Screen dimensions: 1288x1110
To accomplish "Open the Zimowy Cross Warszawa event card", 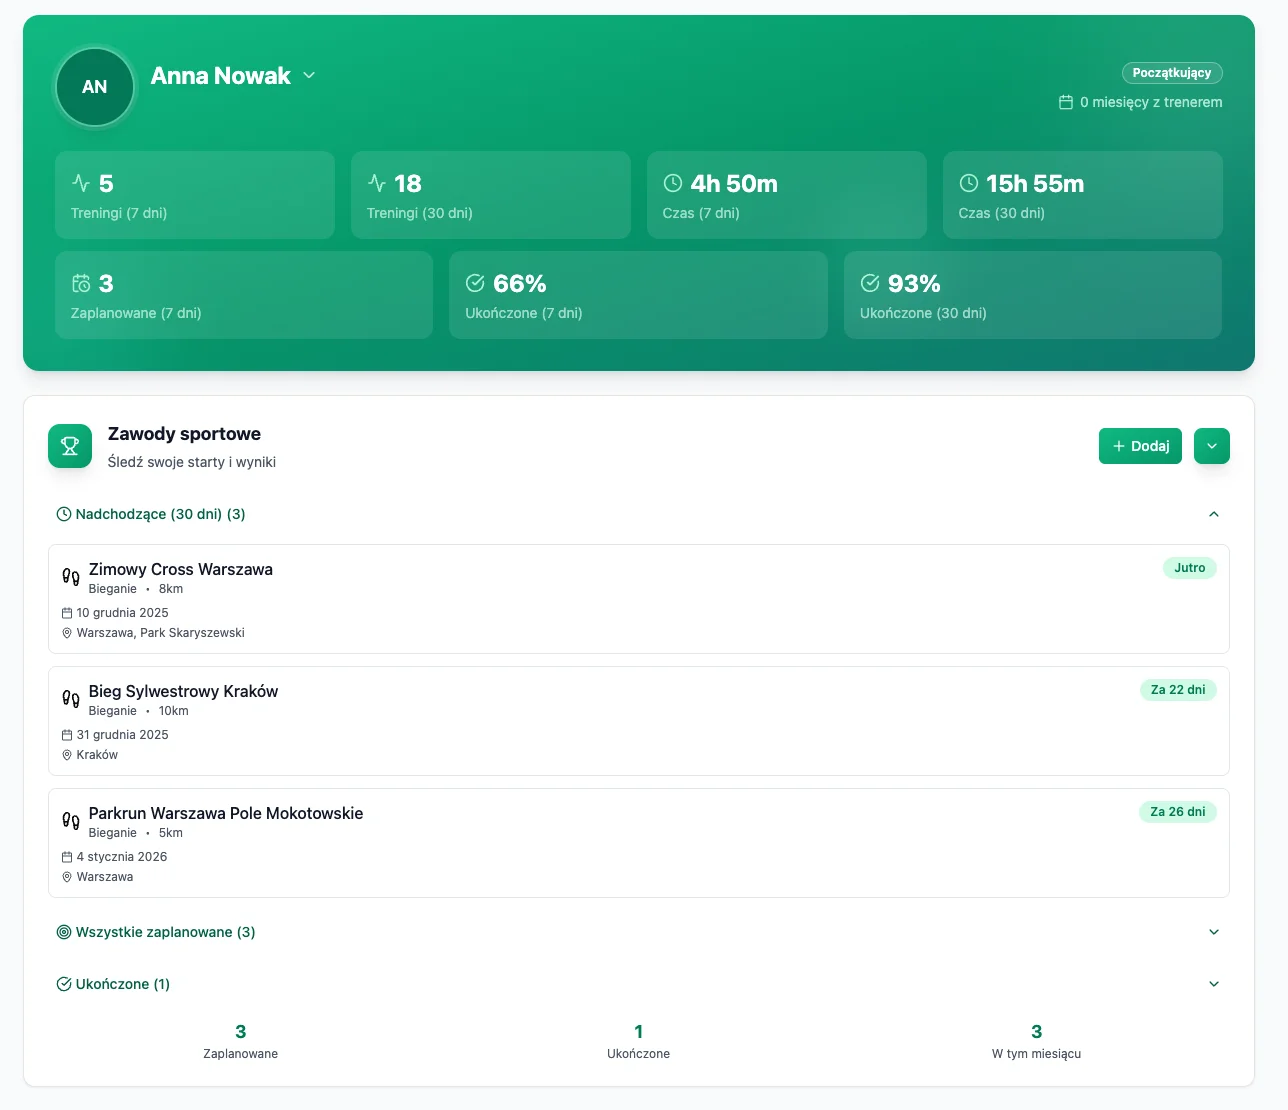I will (x=638, y=599).
